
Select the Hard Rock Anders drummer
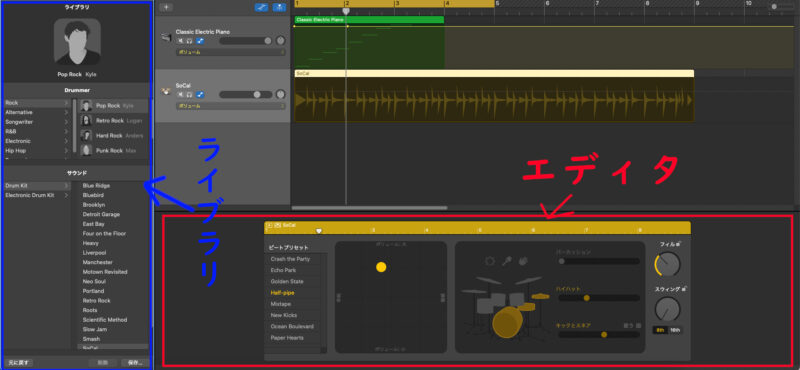[x=114, y=136]
